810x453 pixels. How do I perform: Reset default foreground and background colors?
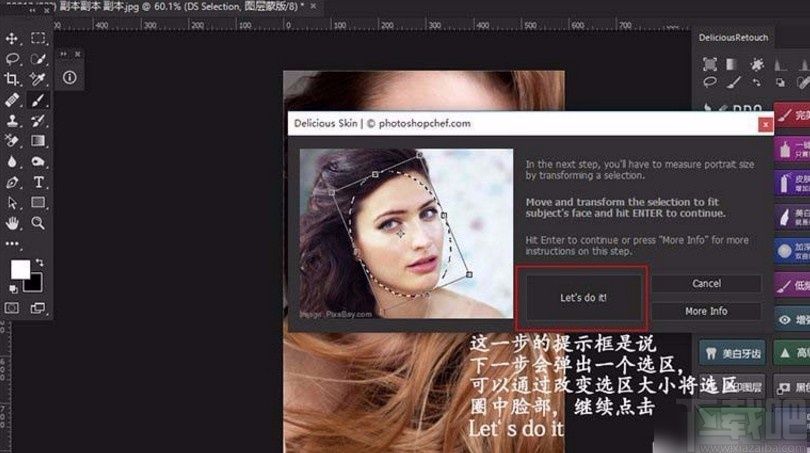click(x=13, y=289)
